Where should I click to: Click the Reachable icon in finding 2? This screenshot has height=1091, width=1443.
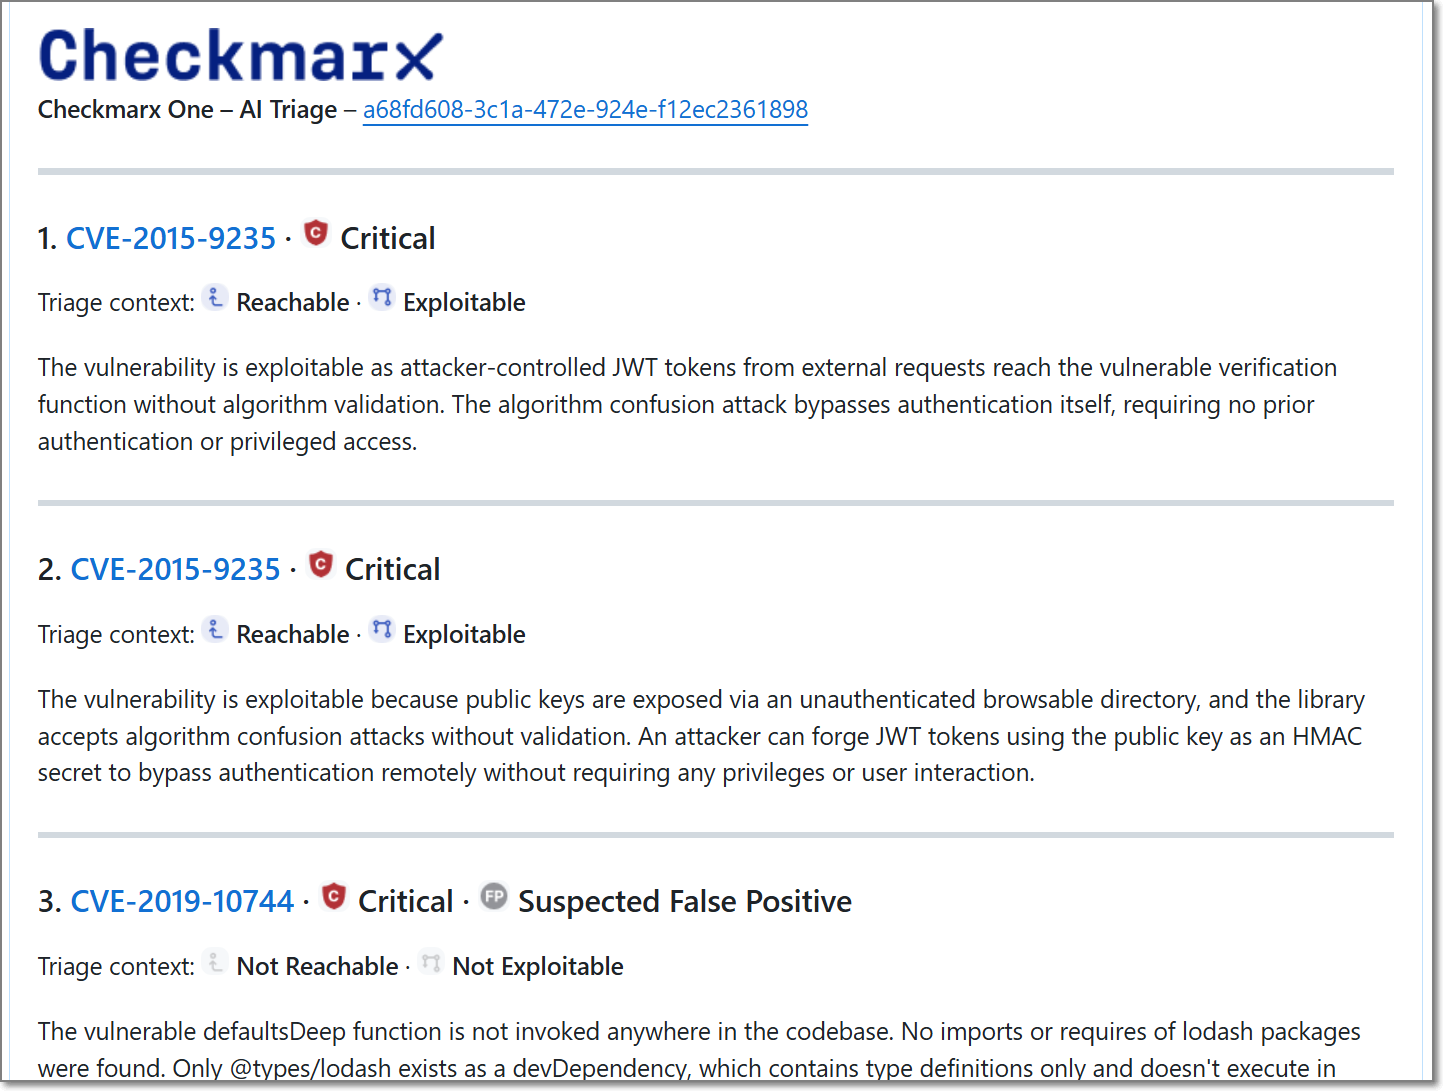pyautogui.click(x=215, y=629)
